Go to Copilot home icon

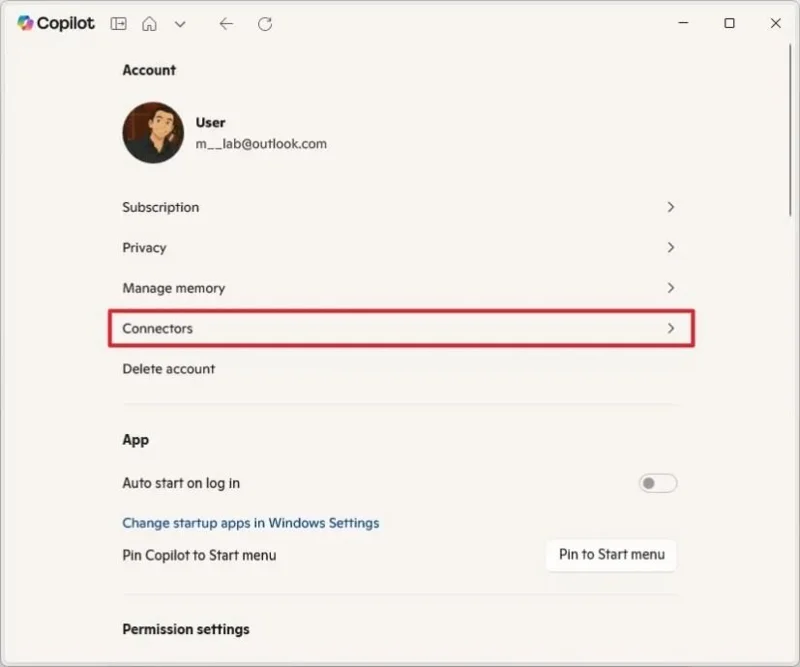[x=149, y=23]
